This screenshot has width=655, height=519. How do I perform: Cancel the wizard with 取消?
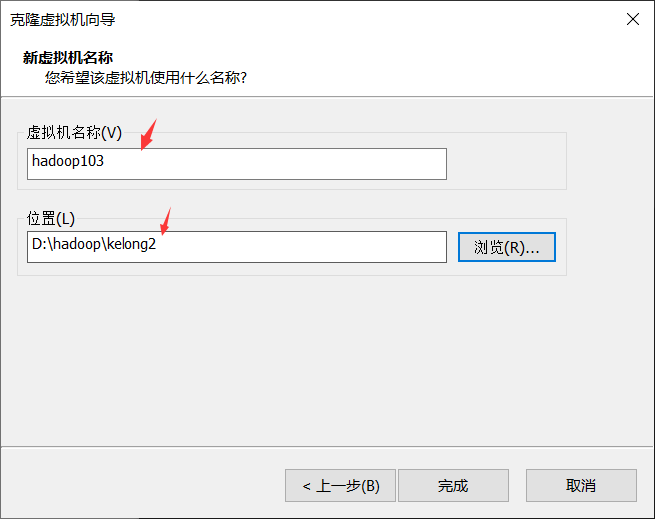(x=581, y=486)
